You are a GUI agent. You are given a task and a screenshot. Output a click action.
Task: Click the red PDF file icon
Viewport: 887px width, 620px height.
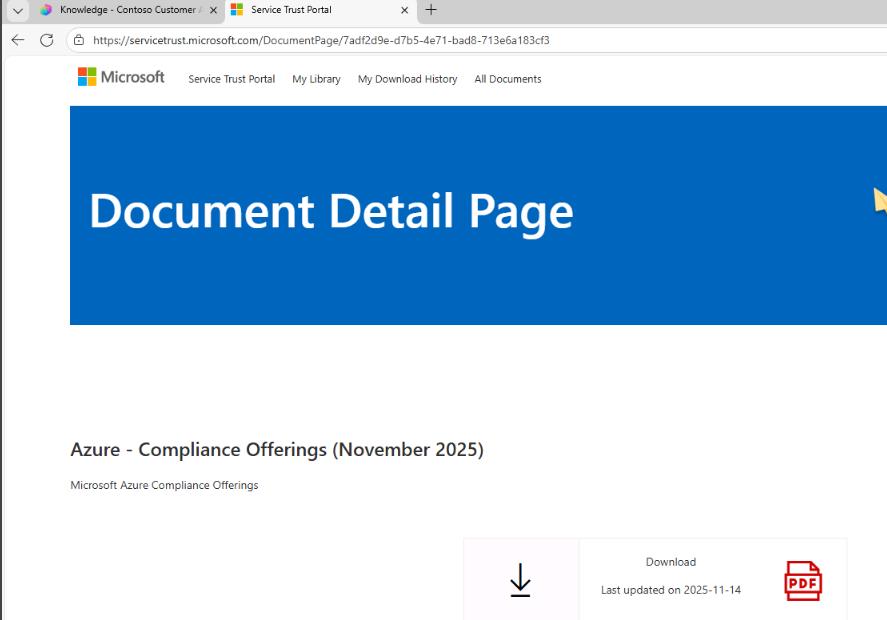[803, 580]
